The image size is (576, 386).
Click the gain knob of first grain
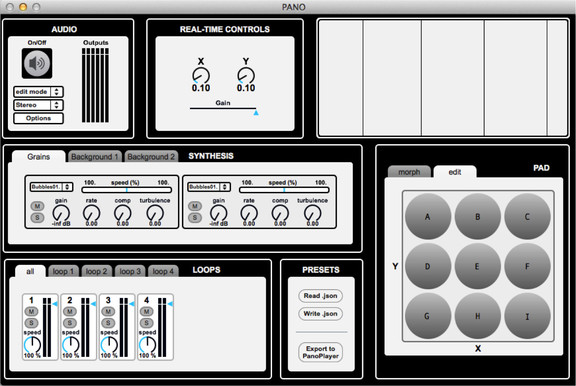point(61,213)
